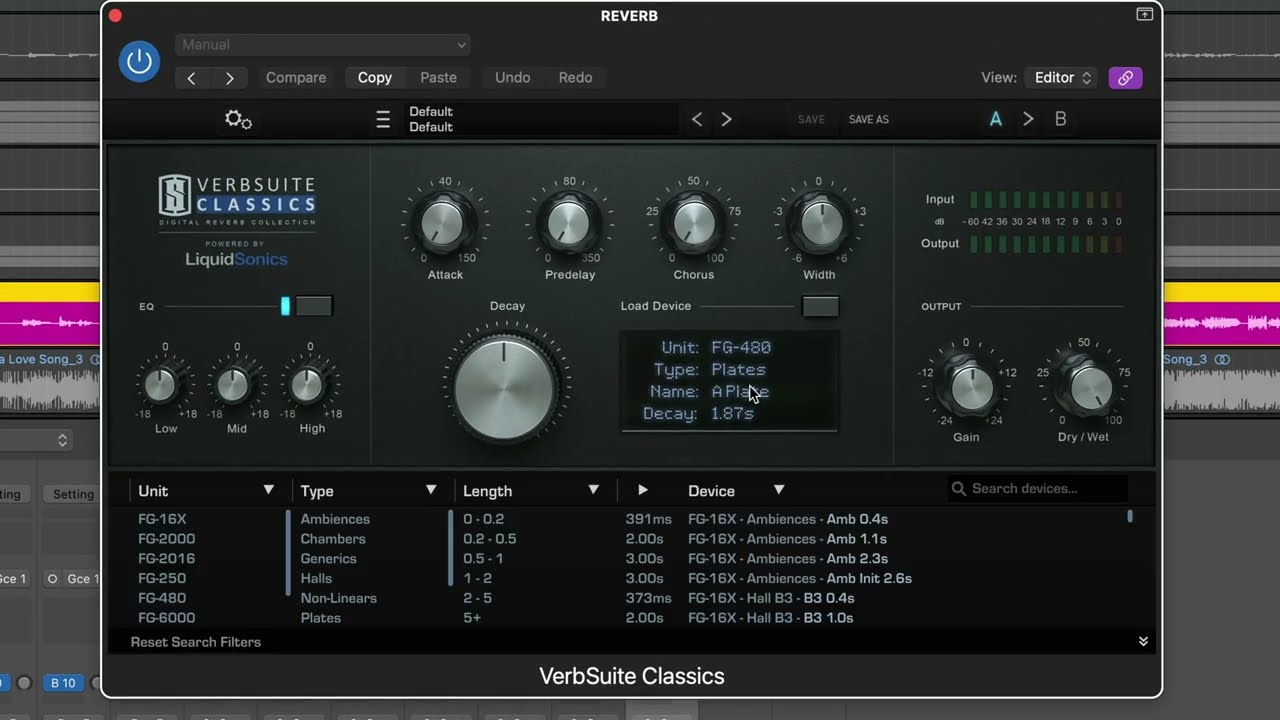
Task: Select FG-2016 in Unit list
Action: 166,559
